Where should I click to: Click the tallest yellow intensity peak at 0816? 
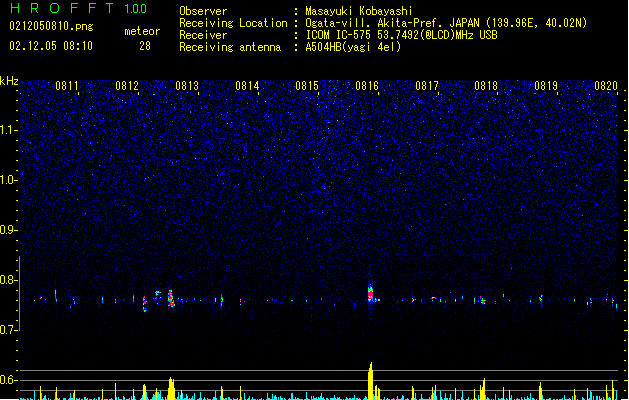(370, 381)
